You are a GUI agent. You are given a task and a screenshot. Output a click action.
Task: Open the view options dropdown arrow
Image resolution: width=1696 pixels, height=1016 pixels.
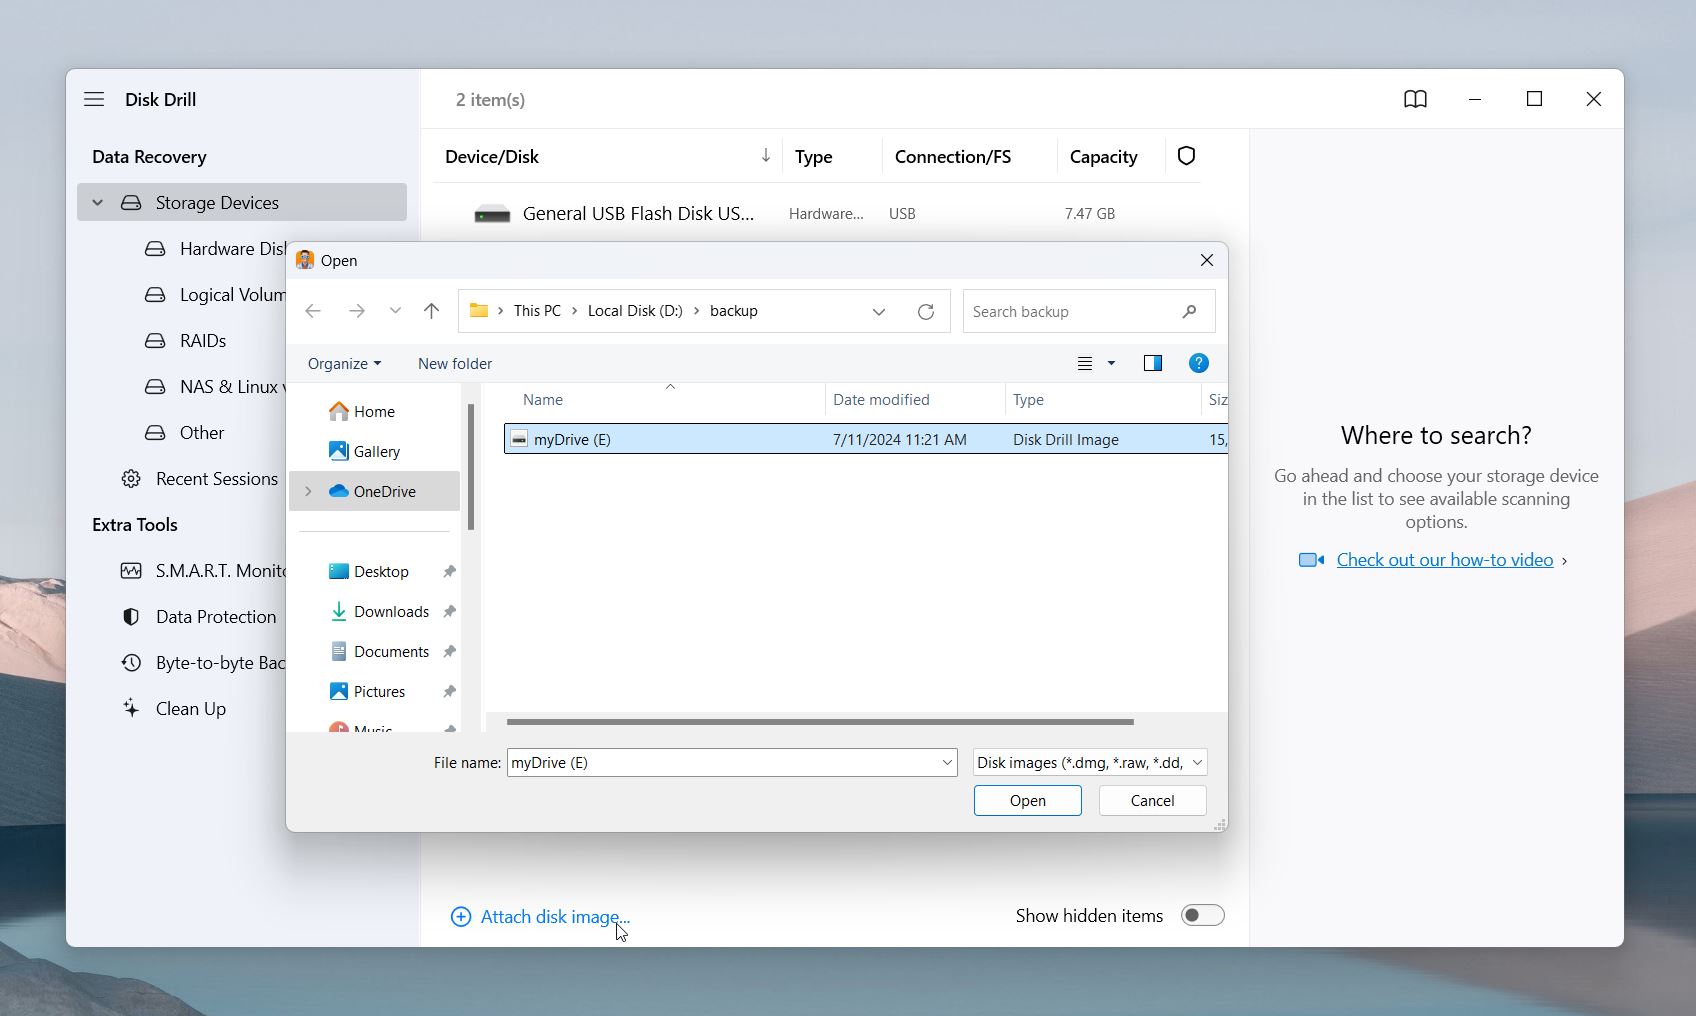click(1111, 363)
